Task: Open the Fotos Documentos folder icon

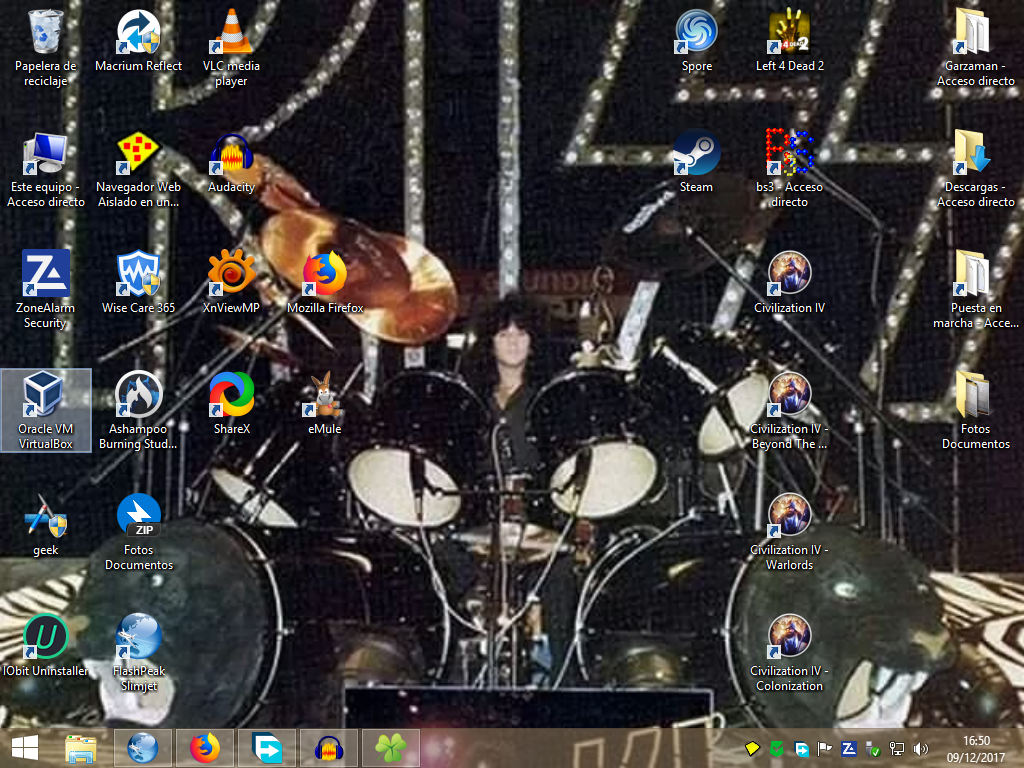Action: 975,410
